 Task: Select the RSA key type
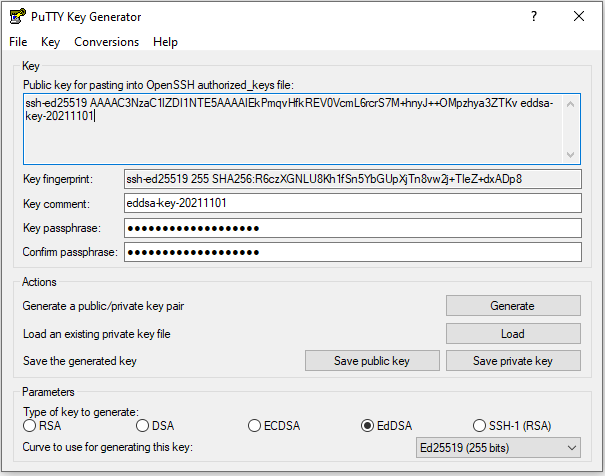[30, 426]
